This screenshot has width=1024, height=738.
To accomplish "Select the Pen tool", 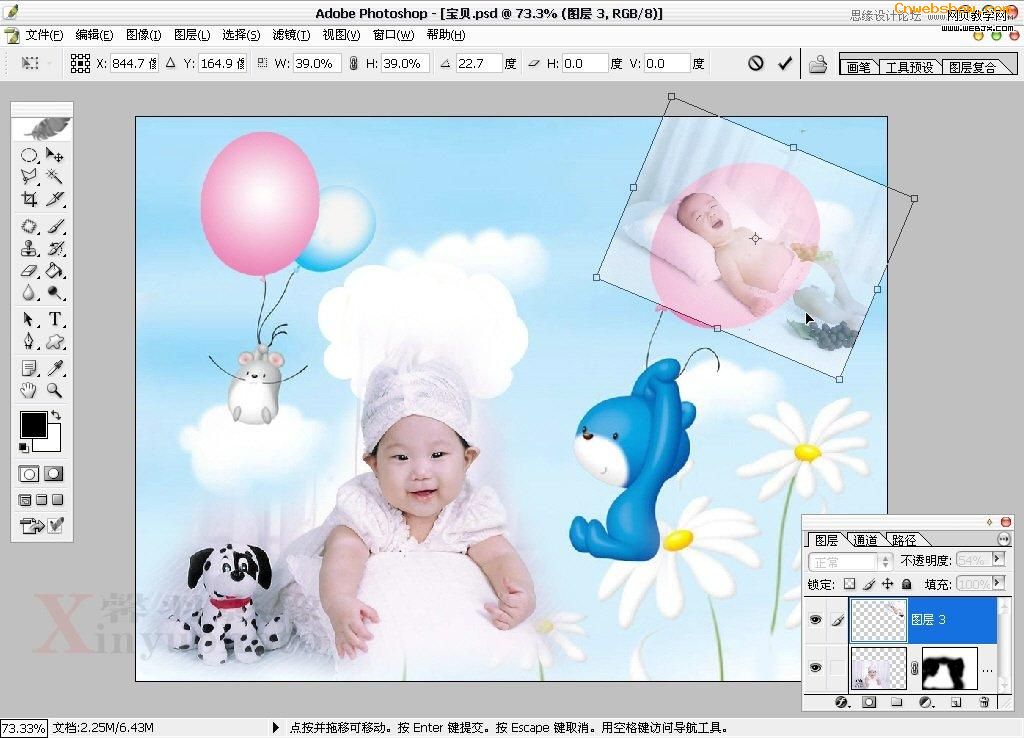I will point(29,341).
